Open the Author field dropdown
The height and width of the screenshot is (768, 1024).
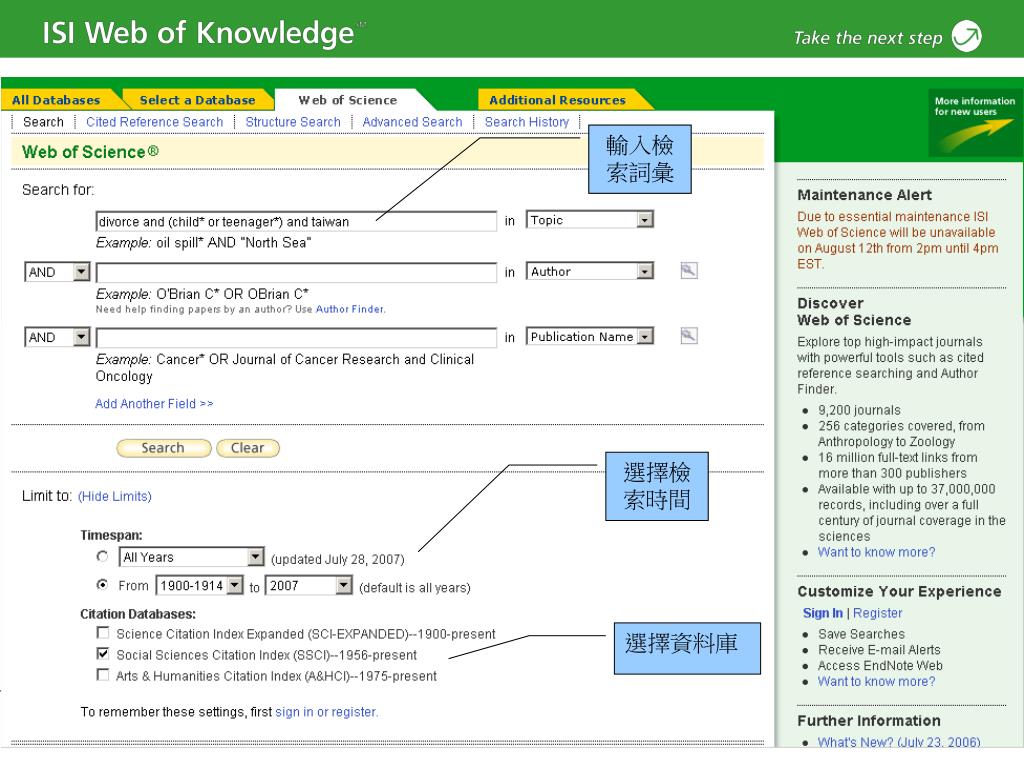590,271
